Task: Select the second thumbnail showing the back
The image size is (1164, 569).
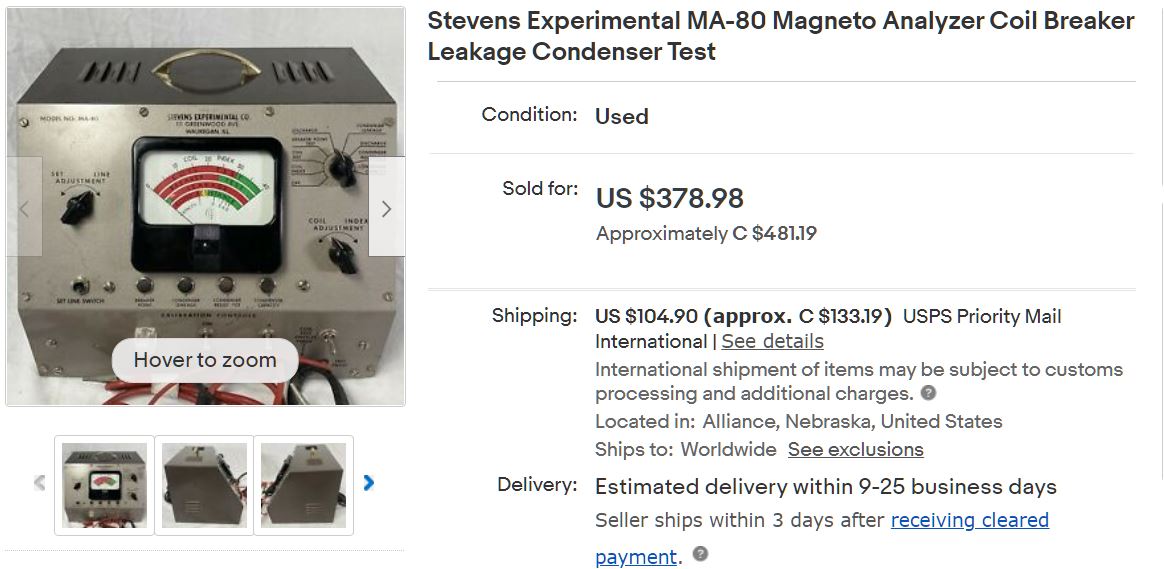Action: pyautogui.click(x=204, y=485)
